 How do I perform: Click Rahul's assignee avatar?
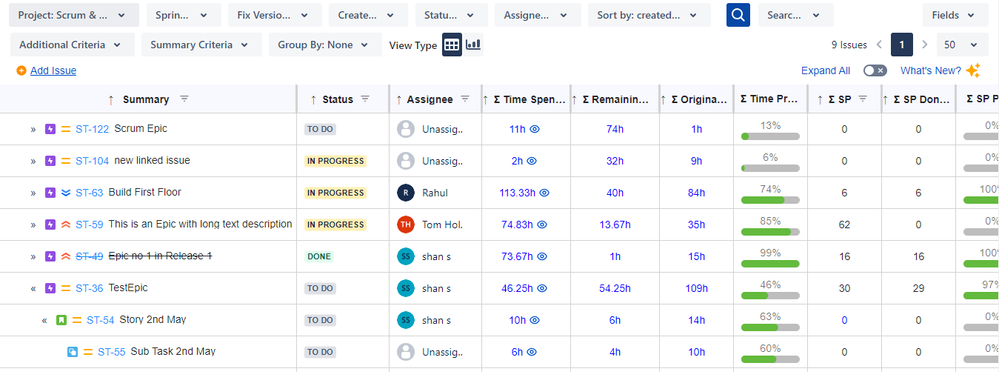(x=405, y=192)
